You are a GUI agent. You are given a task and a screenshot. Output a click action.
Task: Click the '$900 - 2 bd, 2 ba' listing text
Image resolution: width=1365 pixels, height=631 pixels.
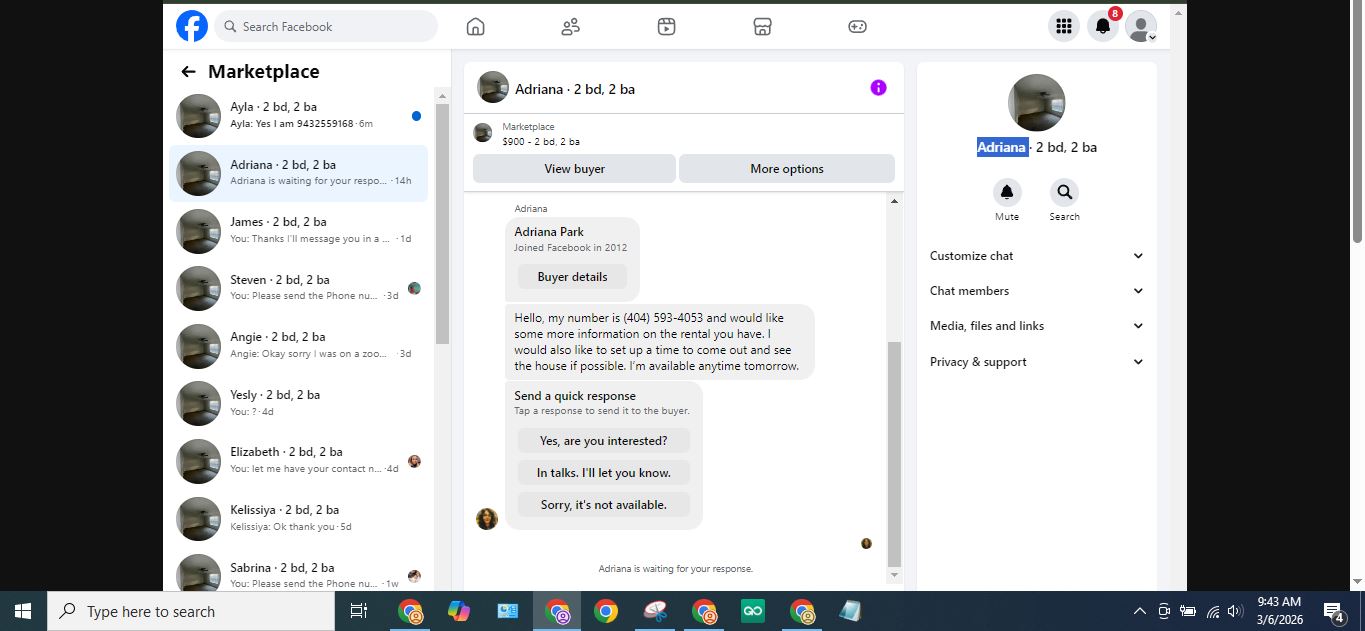[541, 142]
